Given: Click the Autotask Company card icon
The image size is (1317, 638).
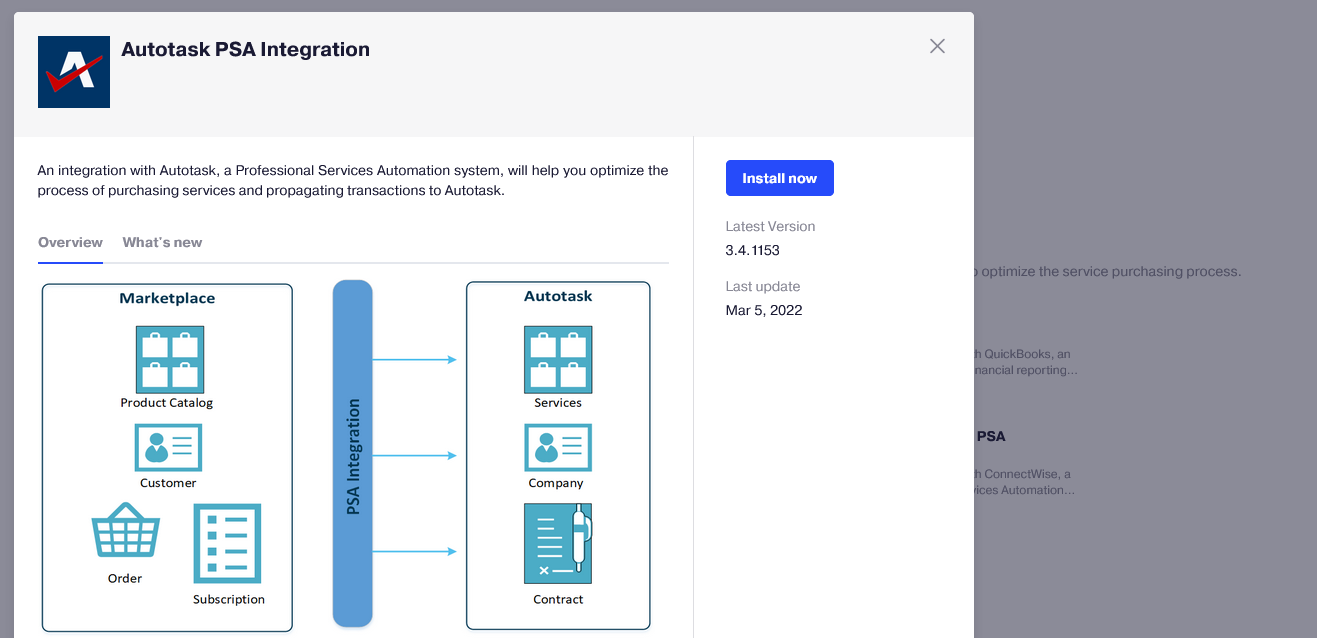Looking at the screenshot, I should (x=558, y=447).
